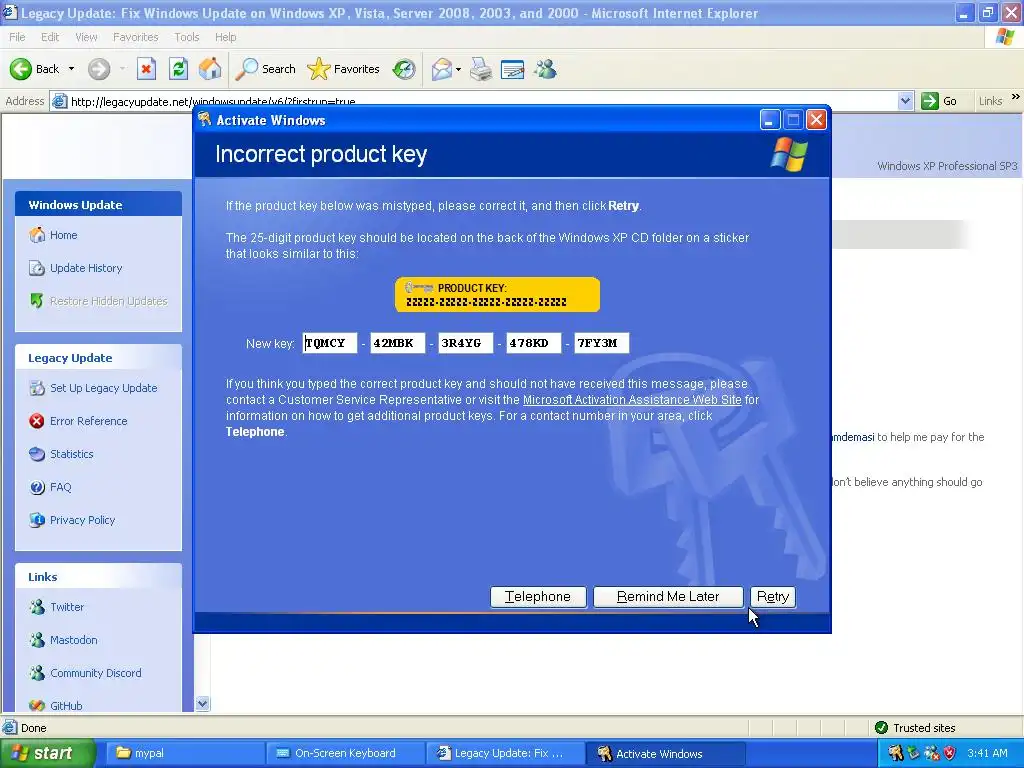Click the second product key field 42MBK
This screenshot has width=1024, height=768.
(x=398, y=343)
